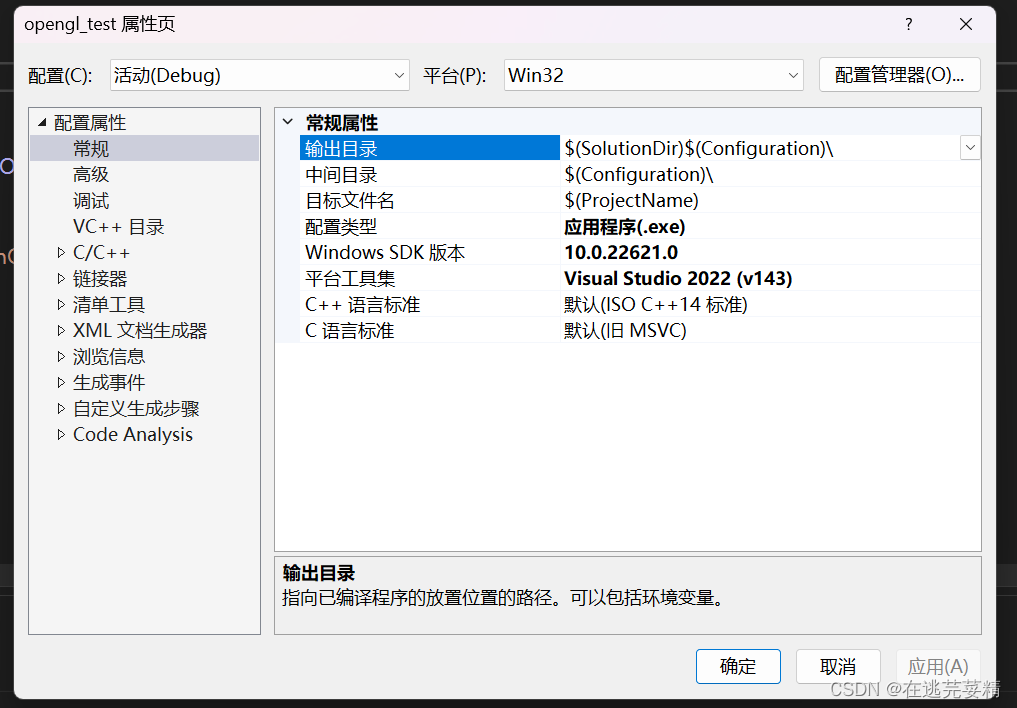Image resolution: width=1017 pixels, height=708 pixels.
Task: Expand the XML 文档生成器 node
Action: click(x=61, y=330)
